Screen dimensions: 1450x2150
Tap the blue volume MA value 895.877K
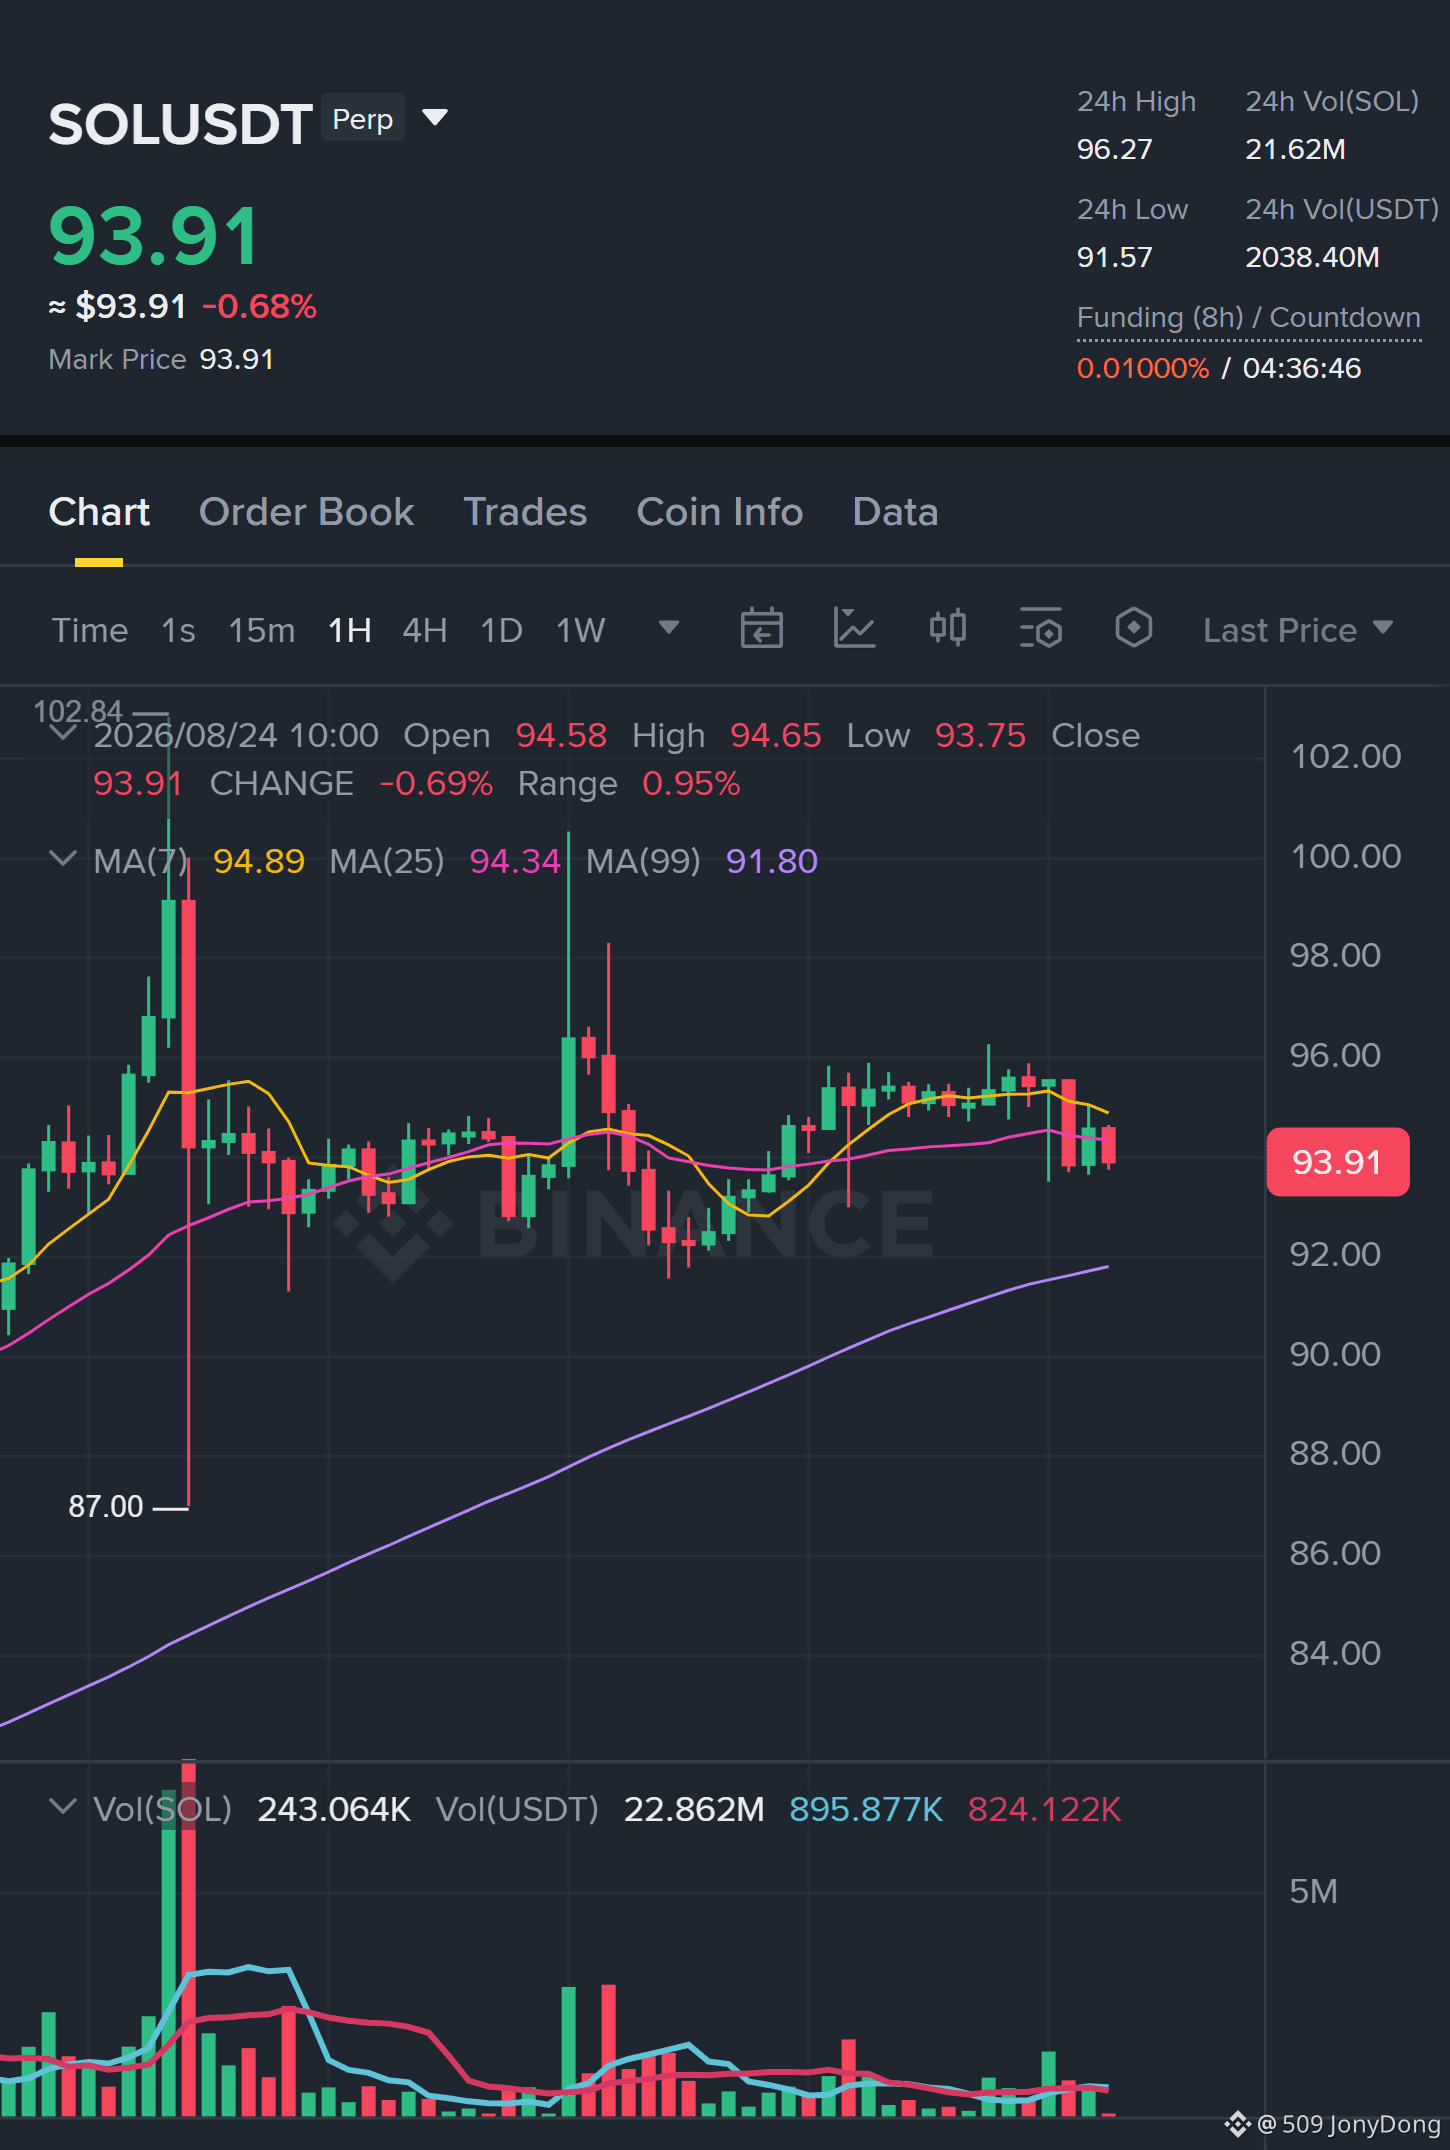point(866,1809)
